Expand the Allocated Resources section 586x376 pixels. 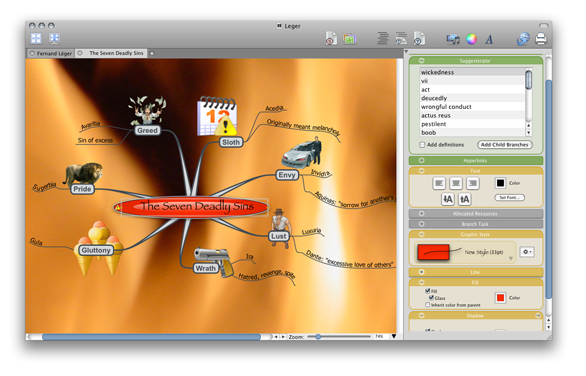(422, 214)
